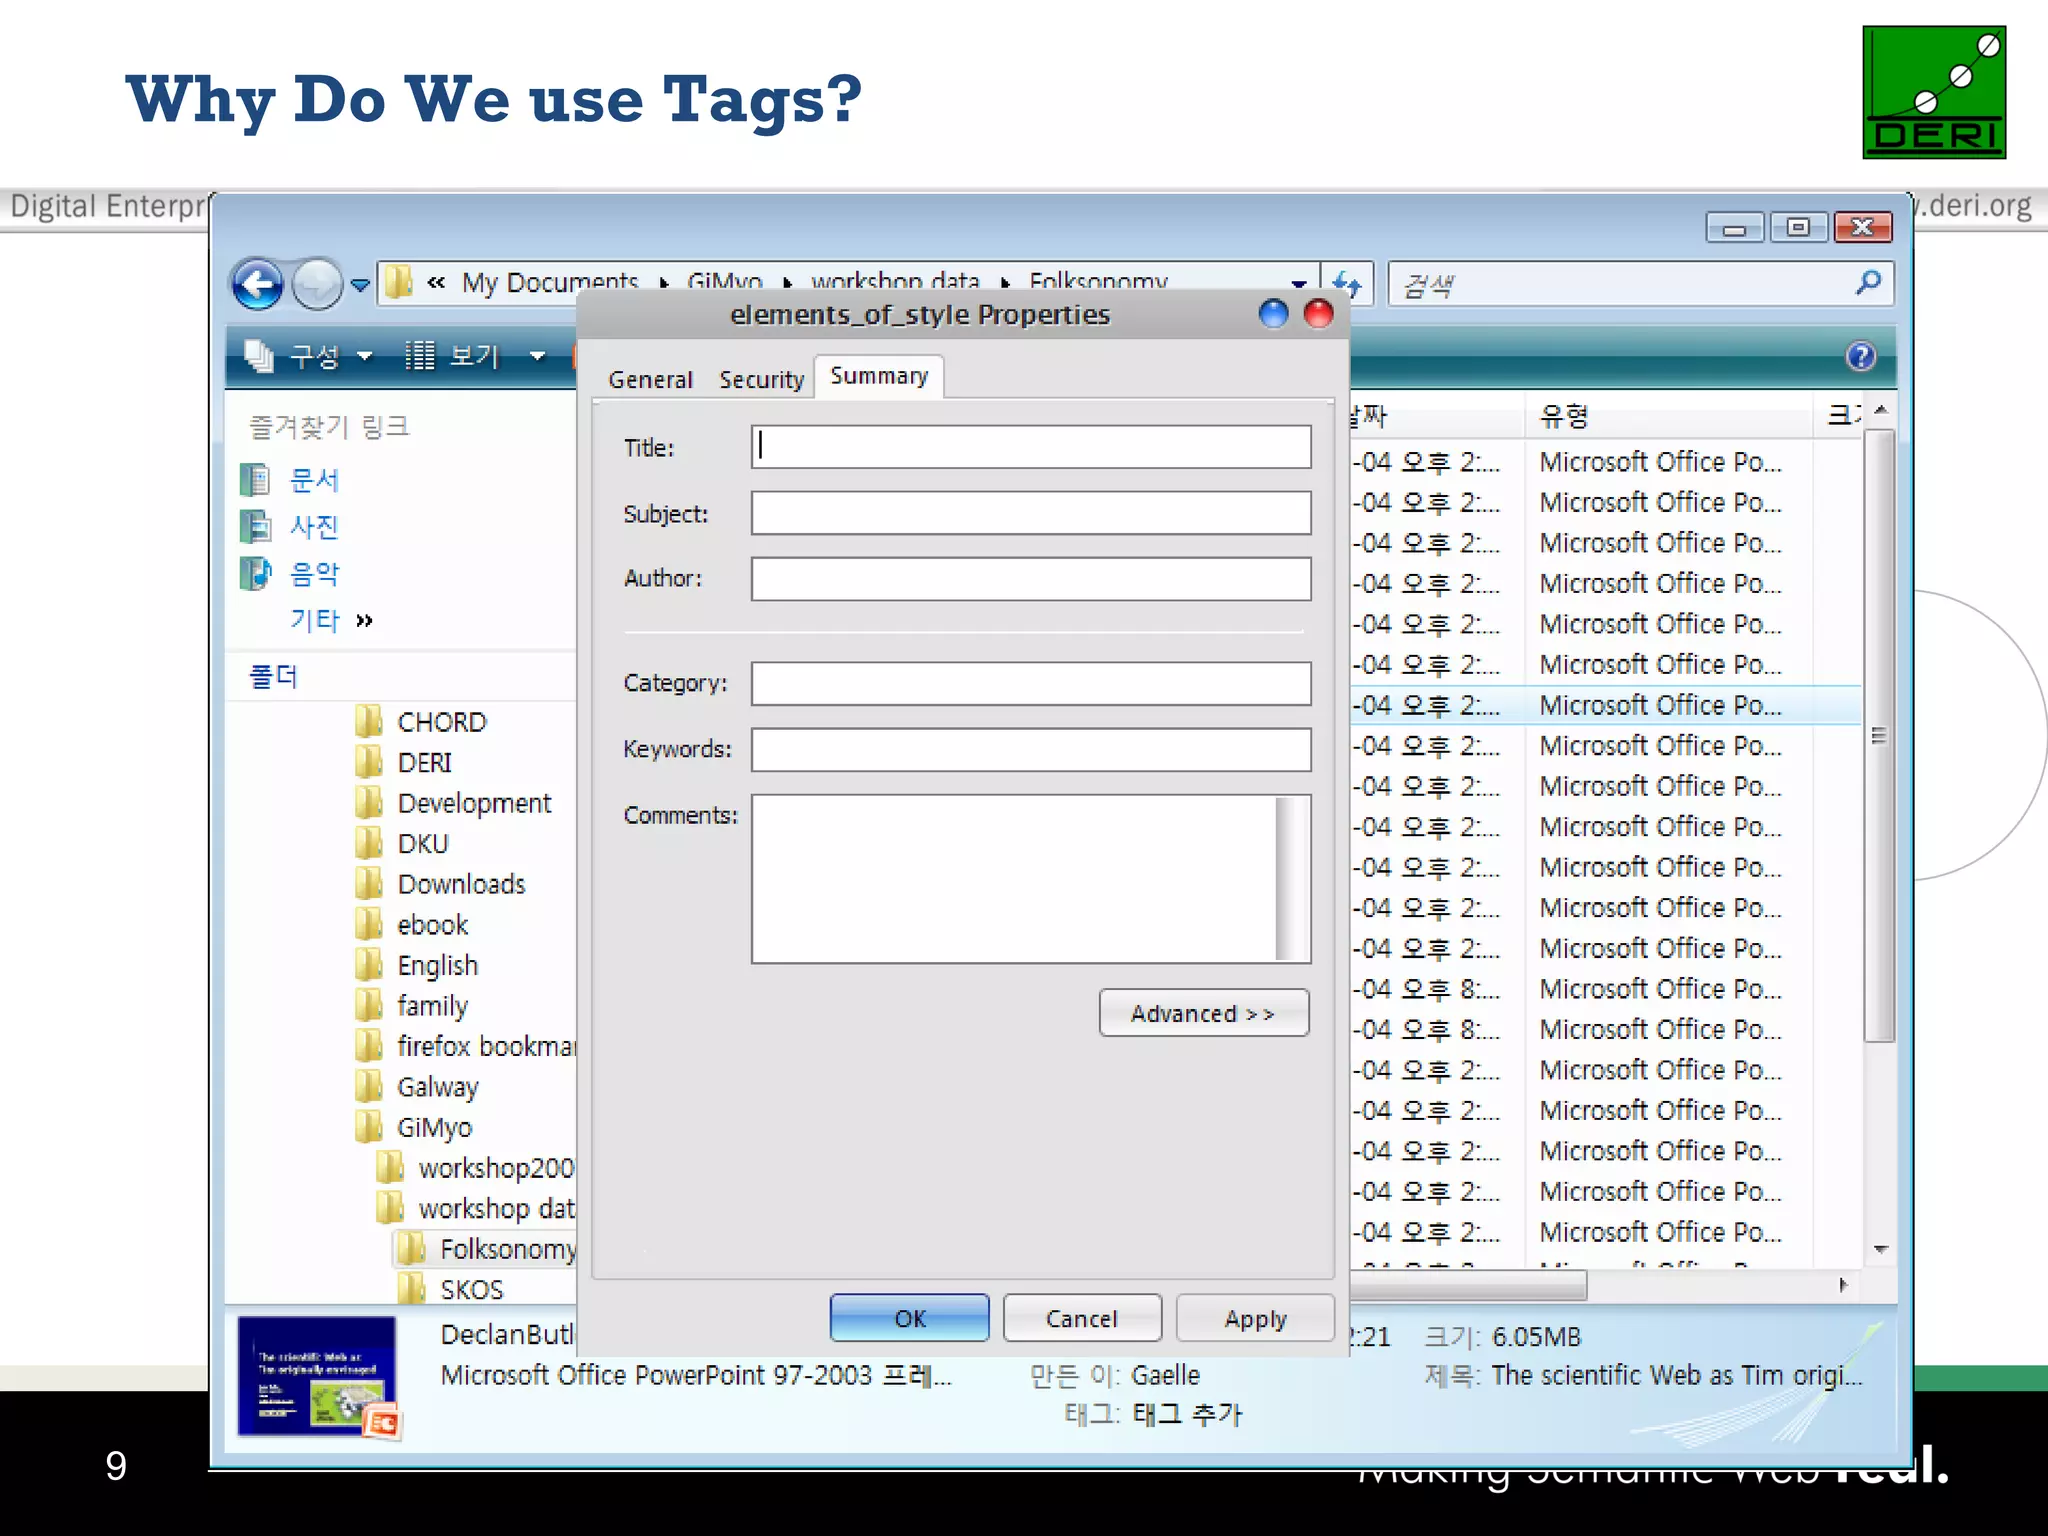Click the Forward navigation arrow in Explorer

click(x=317, y=284)
